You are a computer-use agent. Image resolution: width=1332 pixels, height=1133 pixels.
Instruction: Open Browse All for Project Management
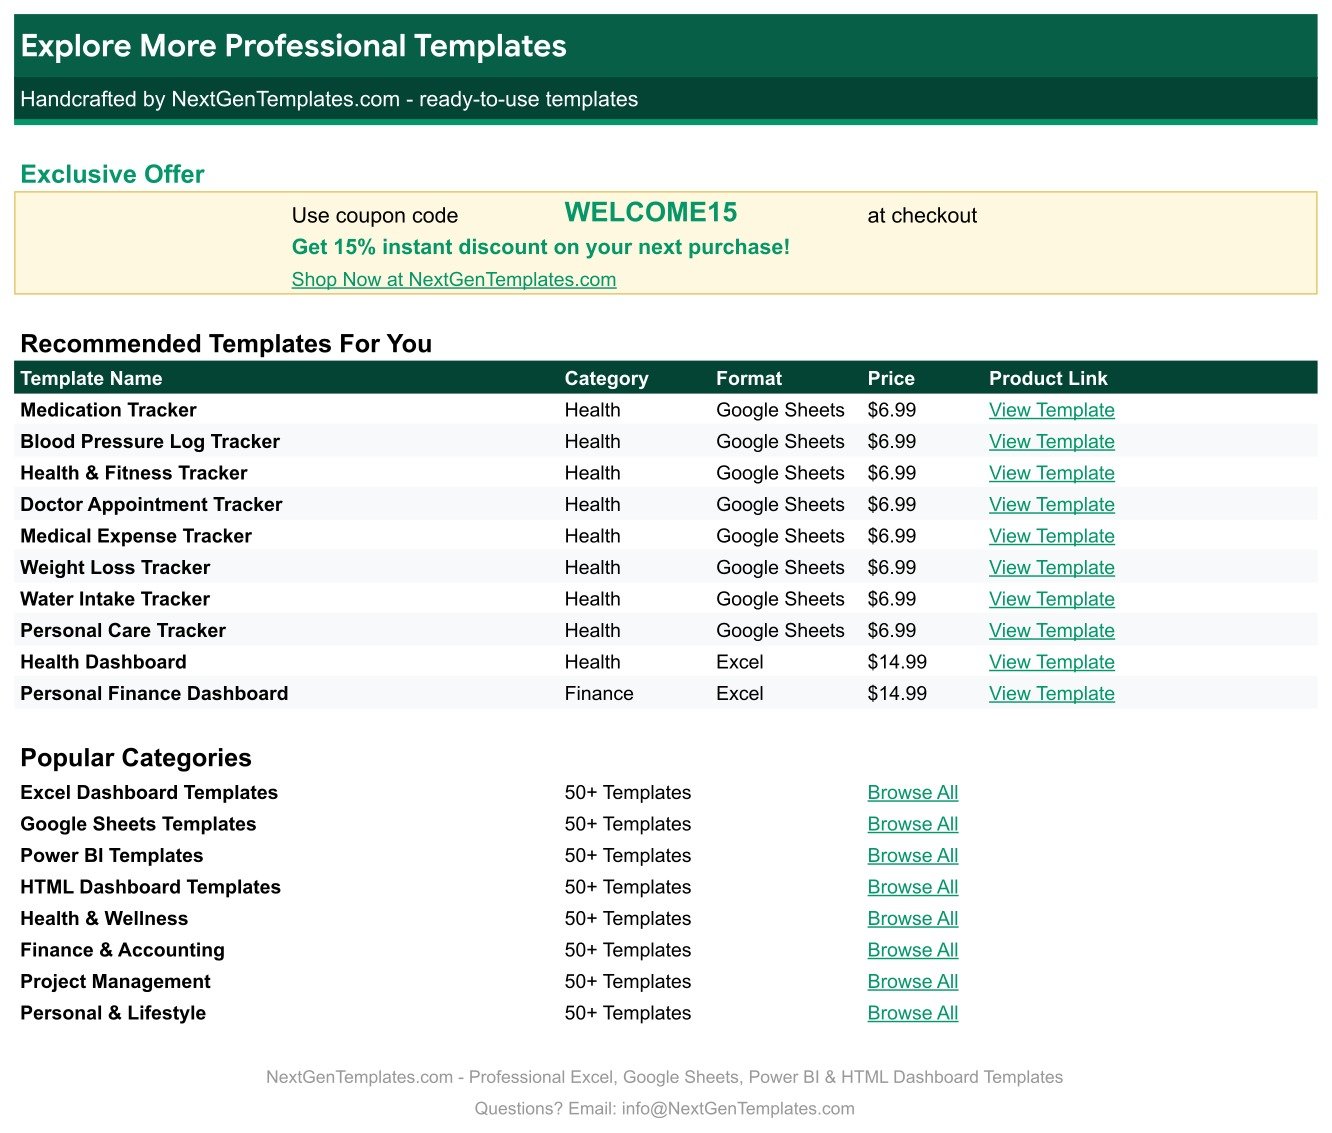[912, 982]
